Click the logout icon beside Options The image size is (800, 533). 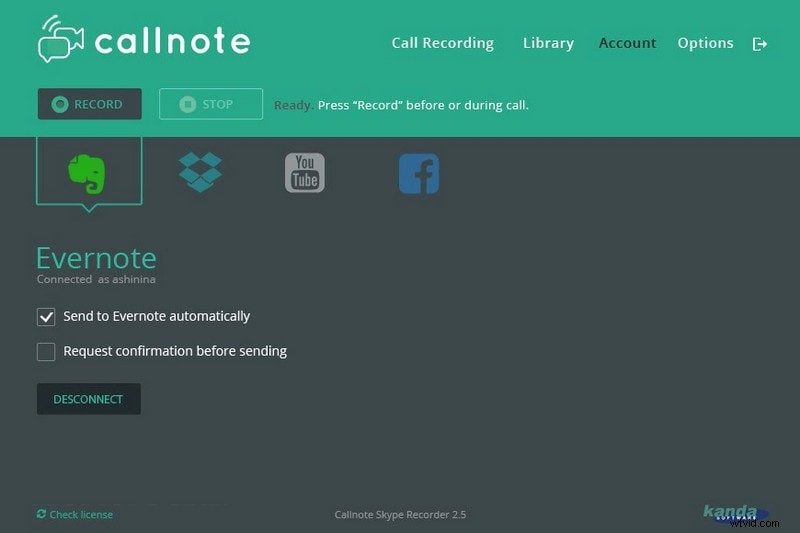760,44
